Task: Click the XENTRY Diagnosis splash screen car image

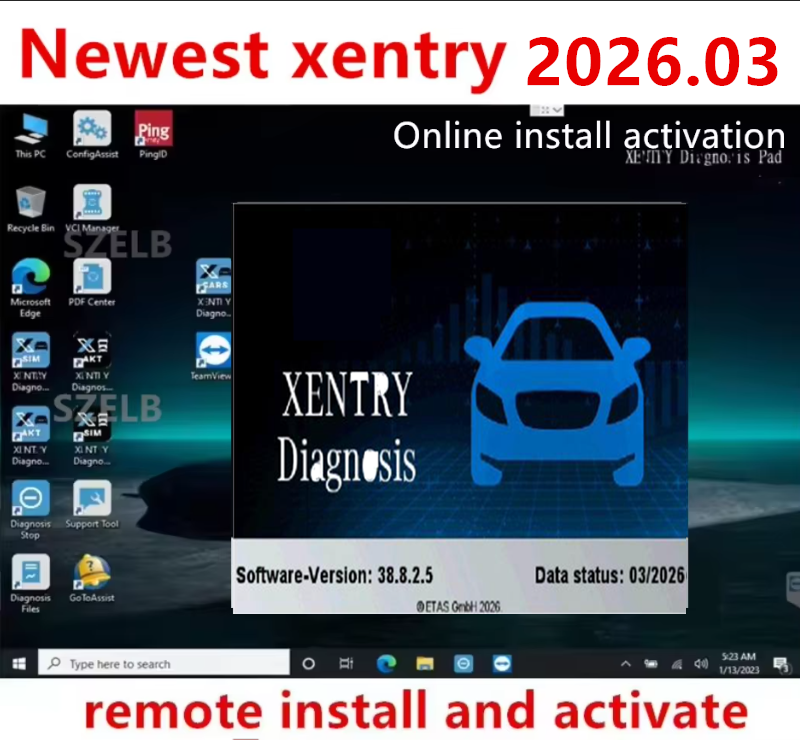Action: [557, 393]
